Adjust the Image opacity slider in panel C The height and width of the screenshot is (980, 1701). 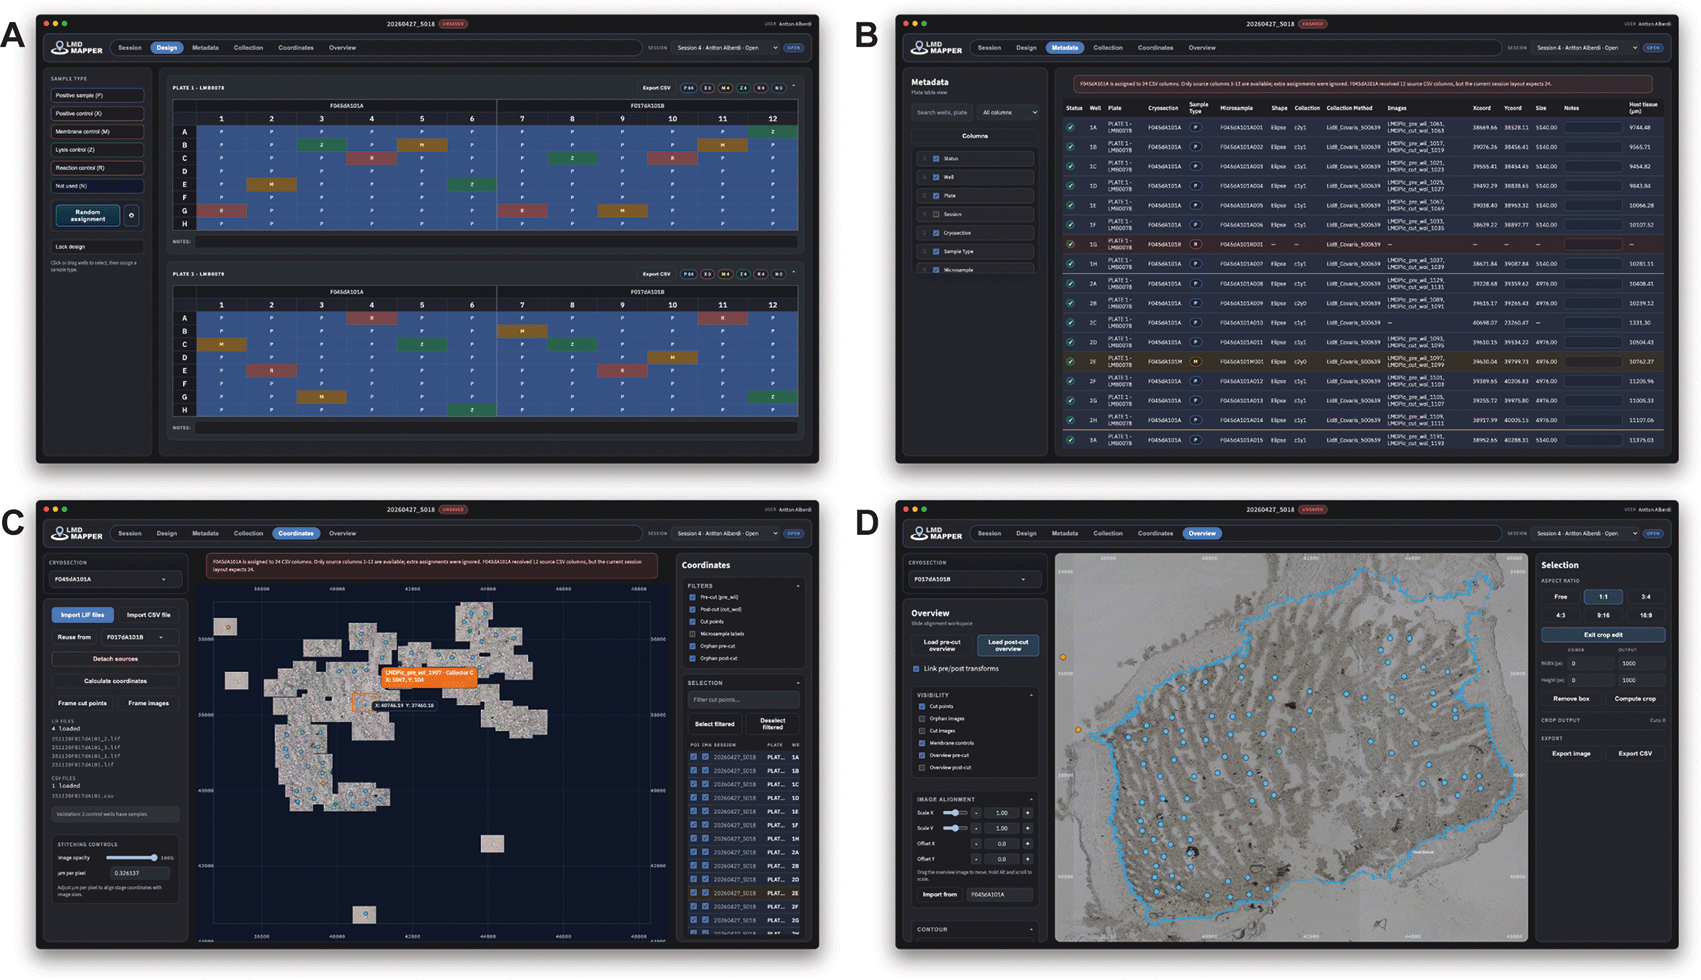130,858
